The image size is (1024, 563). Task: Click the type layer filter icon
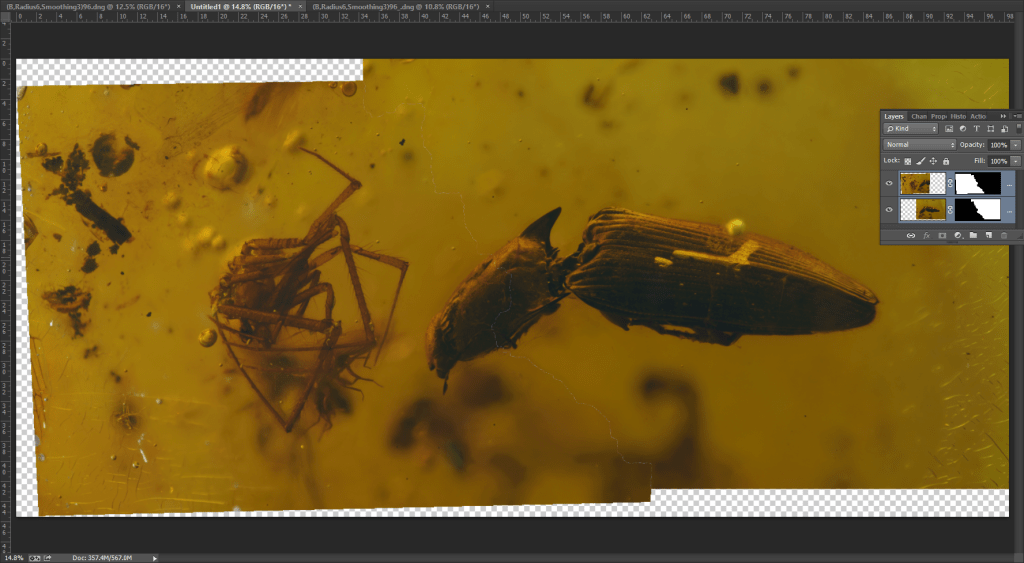point(976,129)
